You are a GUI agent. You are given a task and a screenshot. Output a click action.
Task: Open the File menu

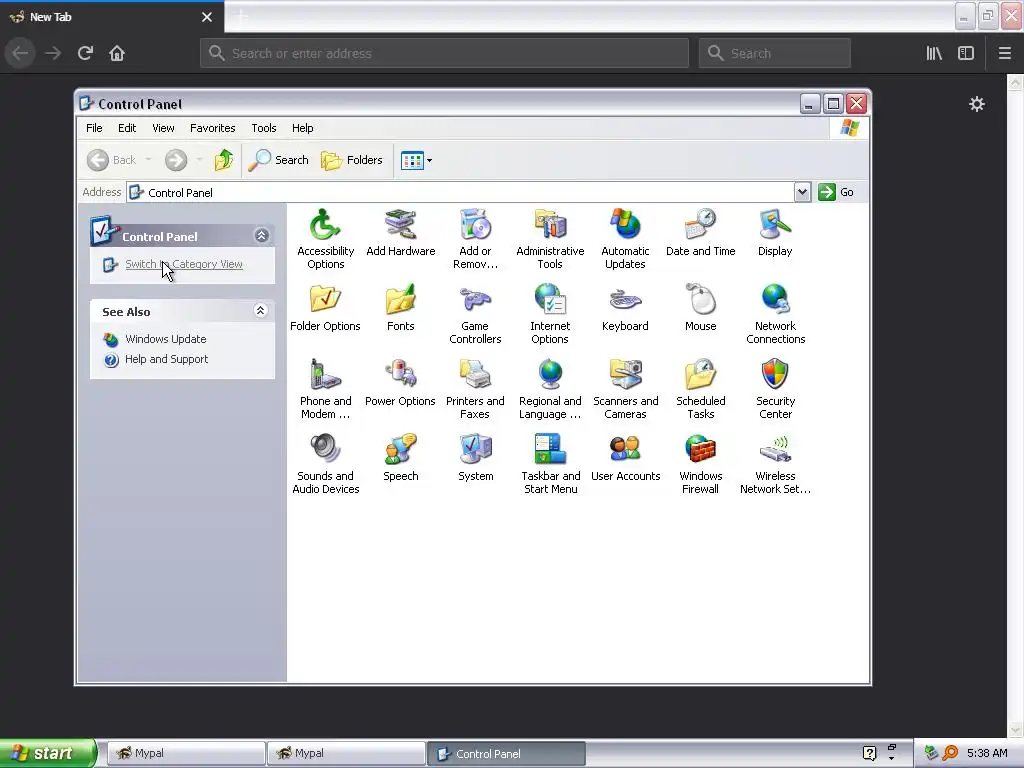point(94,128)
